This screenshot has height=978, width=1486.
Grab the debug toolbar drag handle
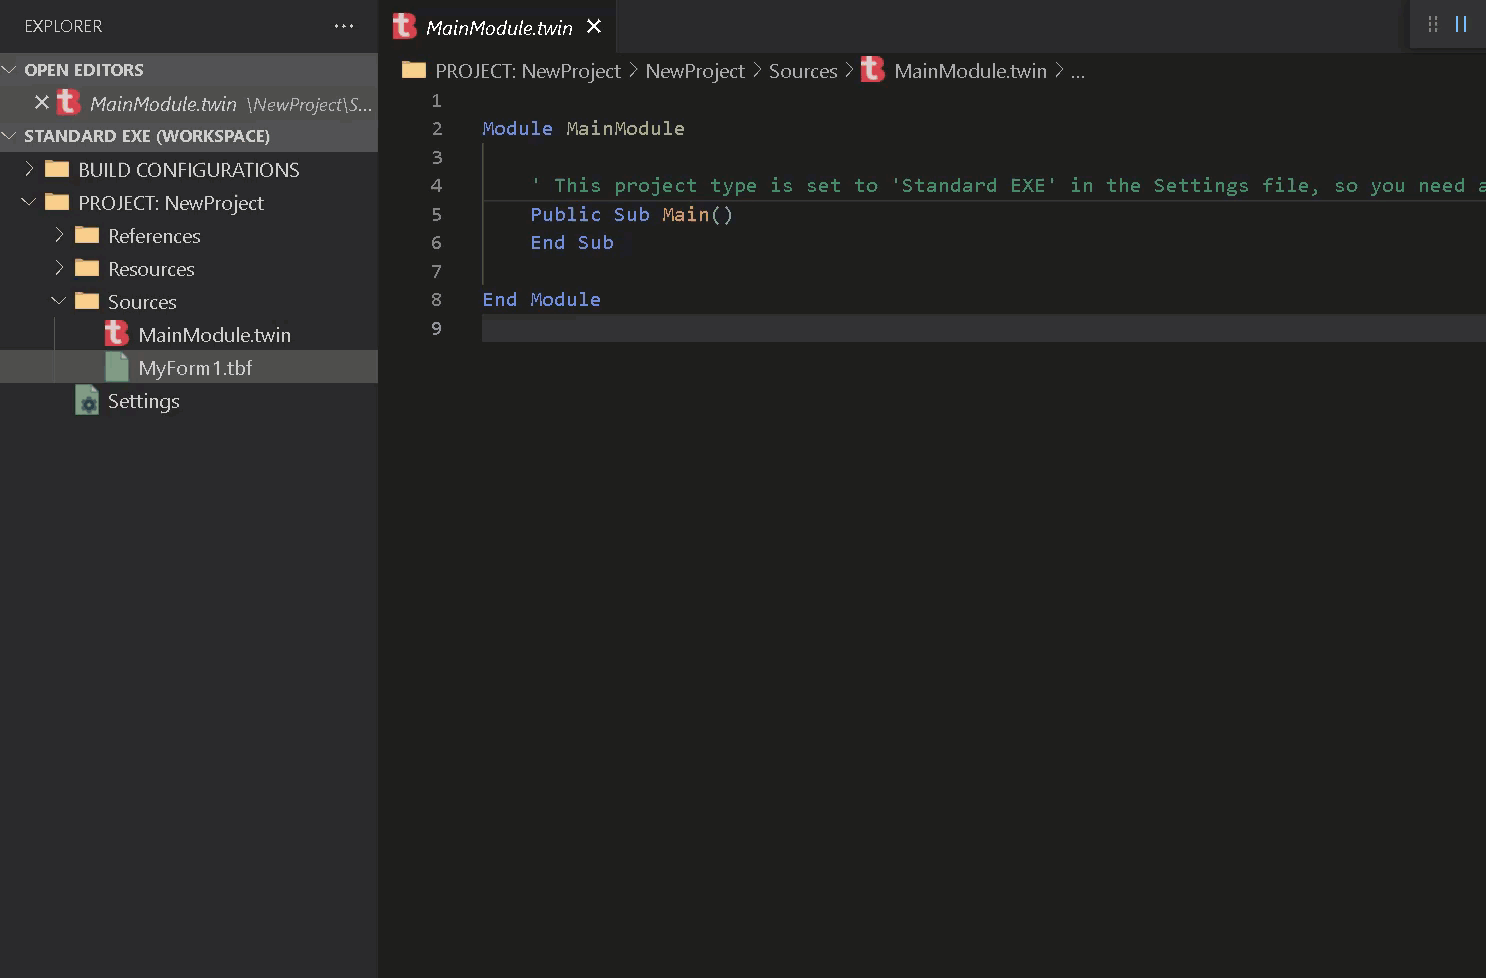pyautogui.click(x=1433, y=24)
